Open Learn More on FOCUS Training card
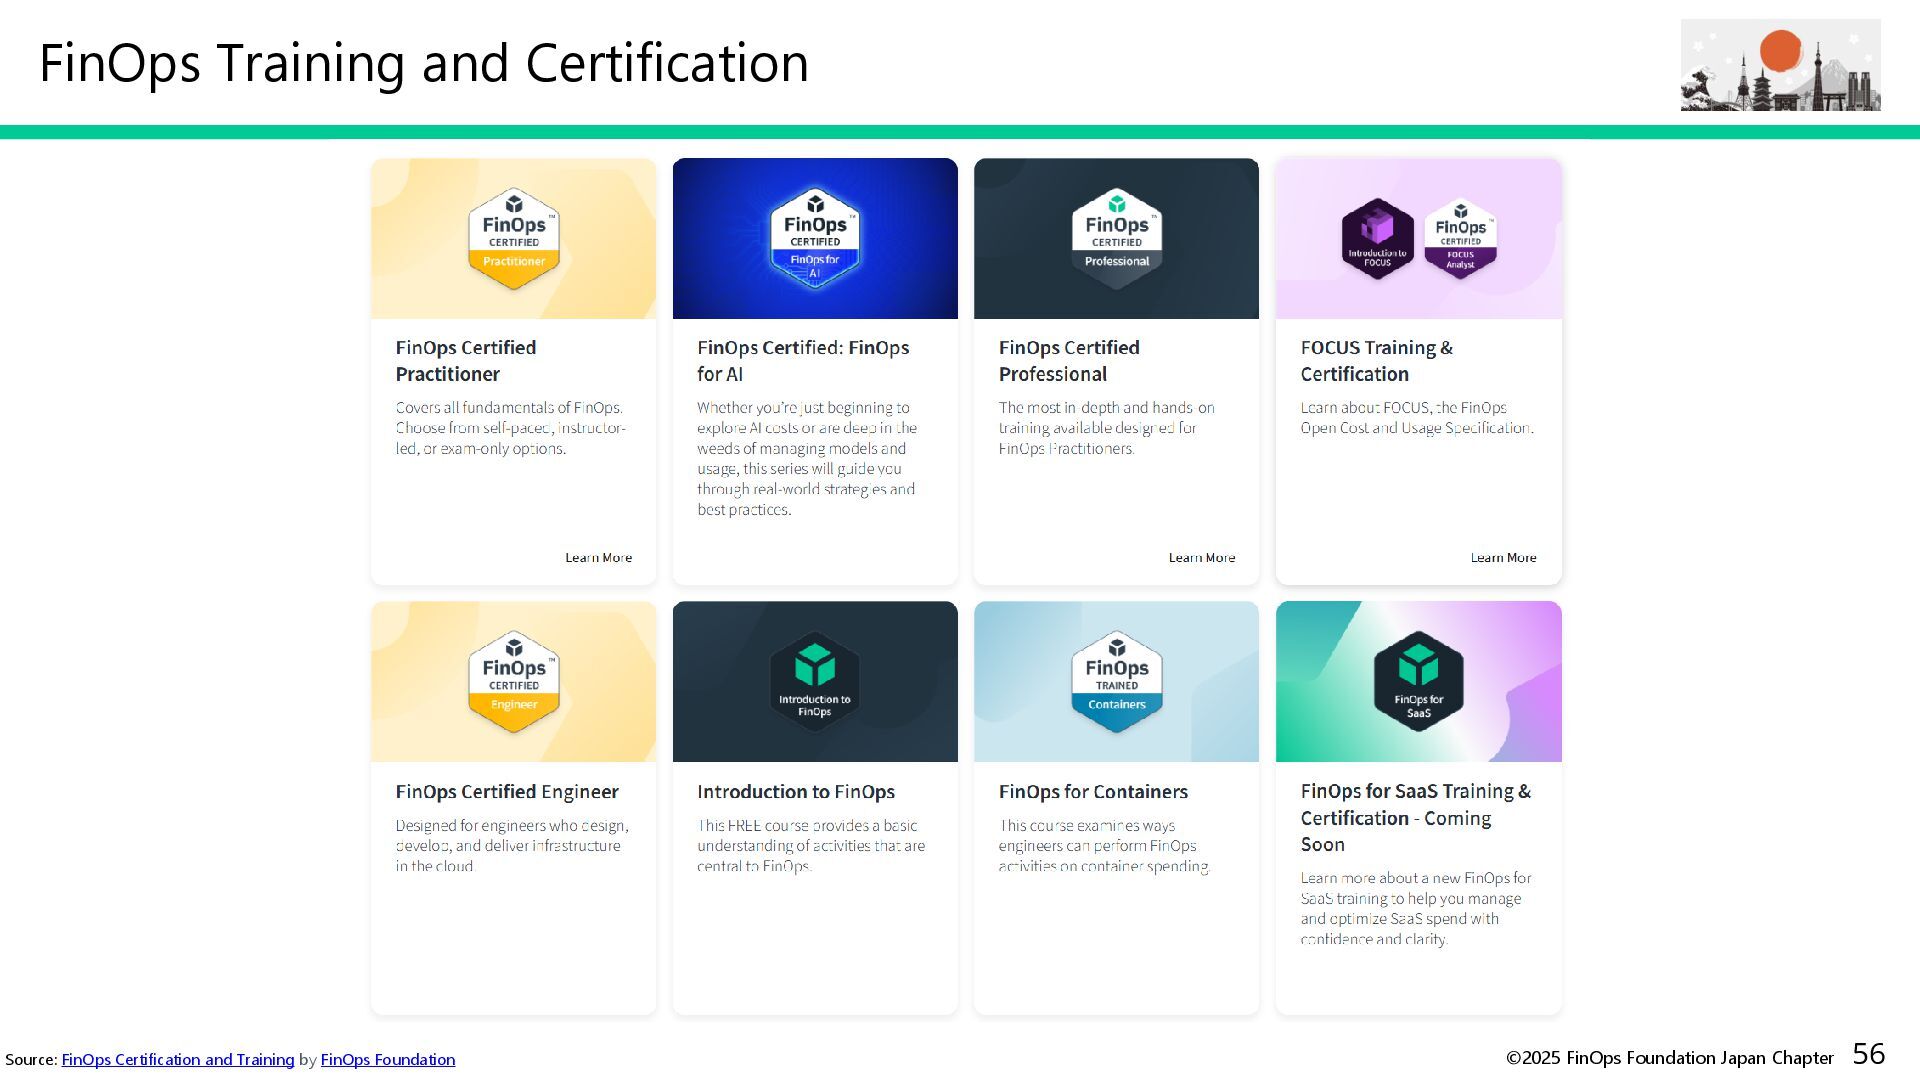 point(1503,558)
